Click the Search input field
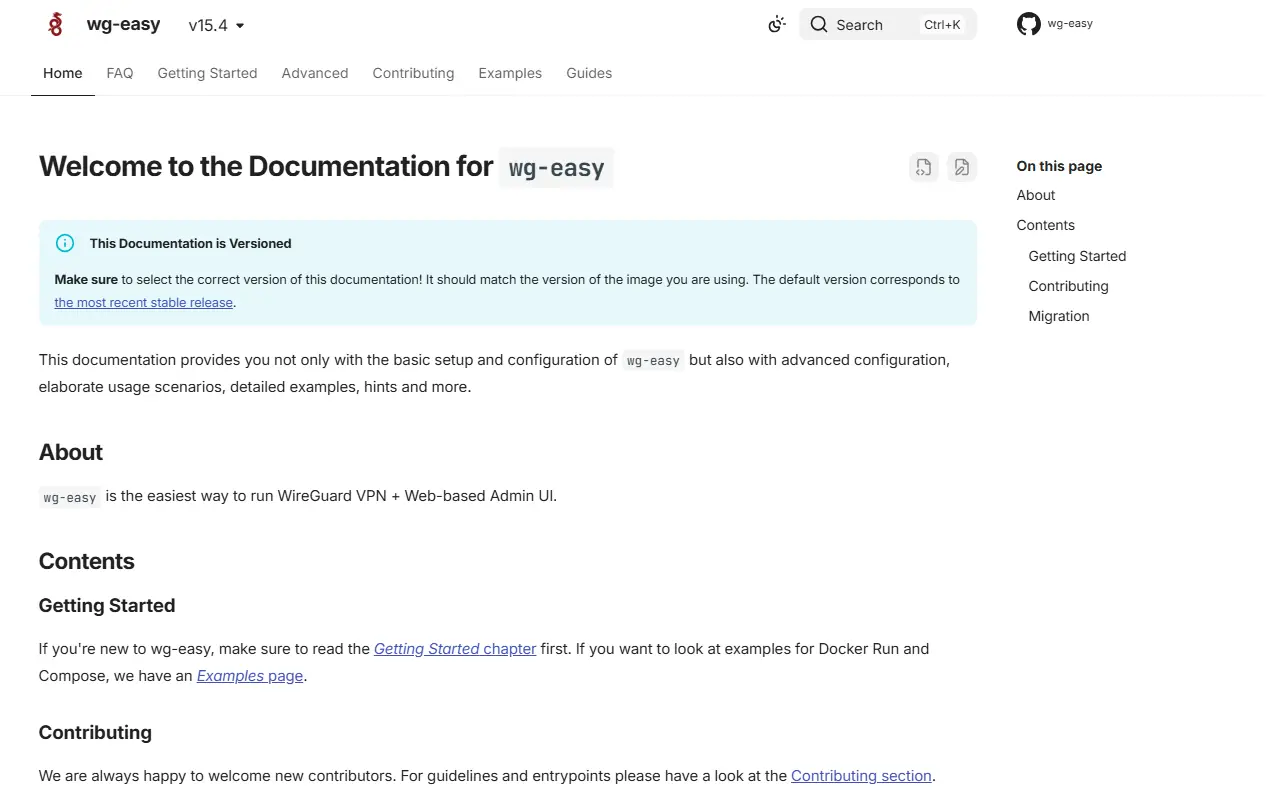This screenshot has width=1280, height=800. pyautogui.click(x=888, y=25)
